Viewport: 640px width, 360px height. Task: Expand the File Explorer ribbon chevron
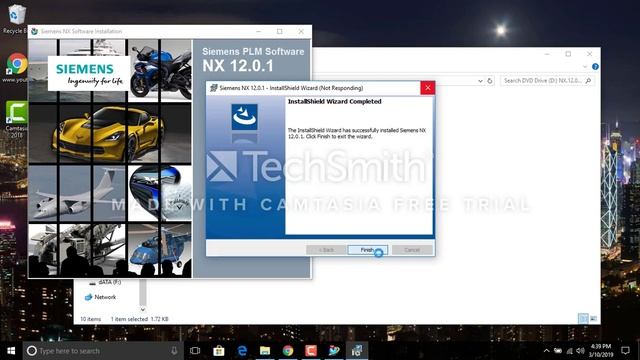[585, 67]
